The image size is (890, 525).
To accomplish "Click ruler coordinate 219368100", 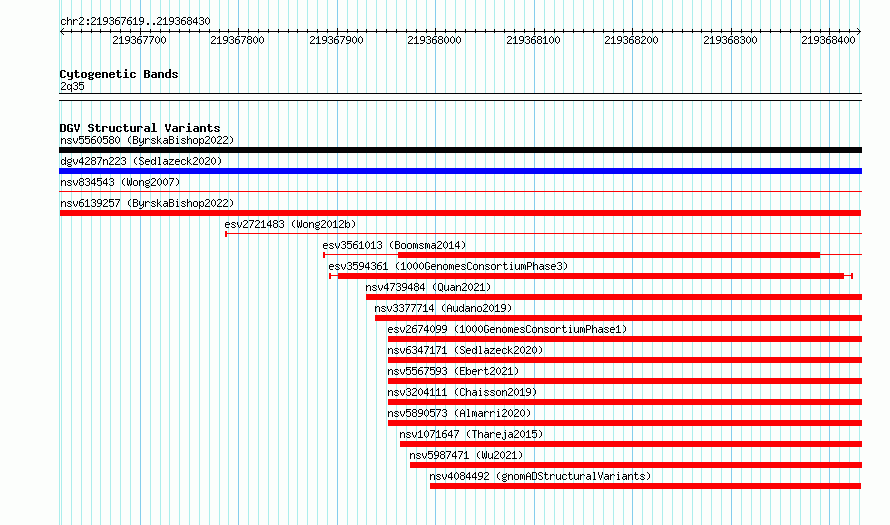I will point(533,40).
